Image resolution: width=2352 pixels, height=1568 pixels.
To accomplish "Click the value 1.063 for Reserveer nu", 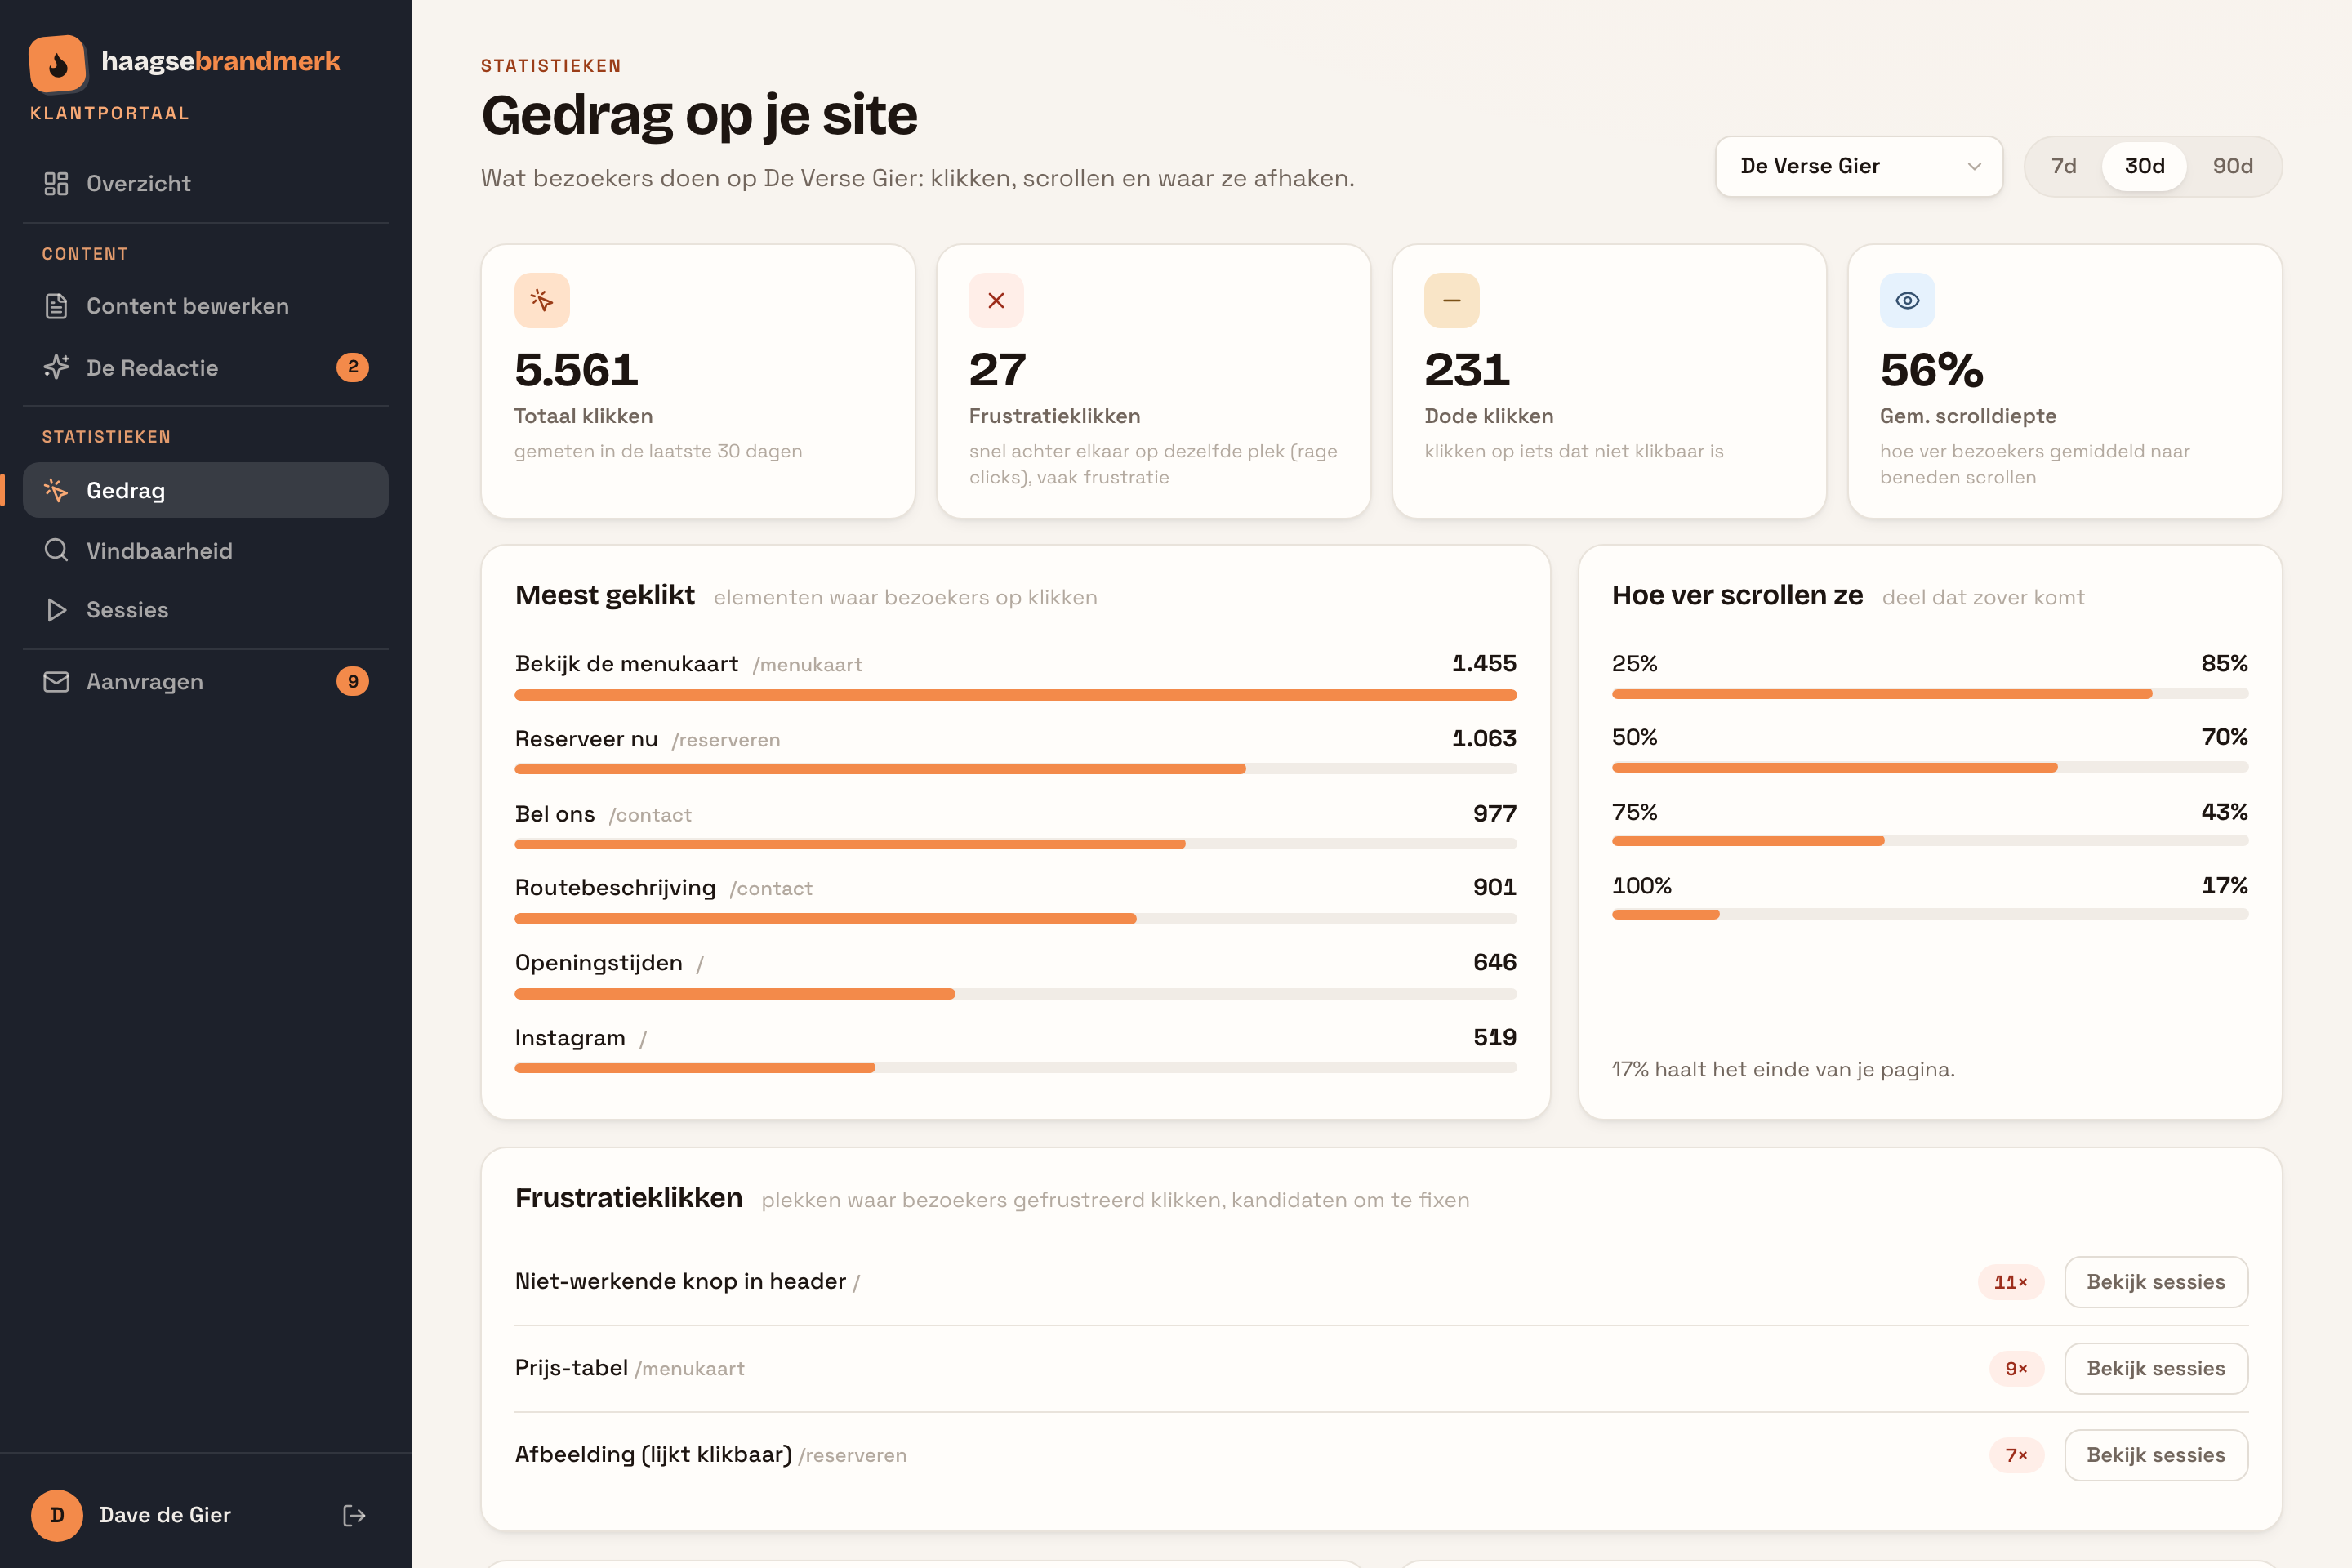I will tap(1484, 739).
